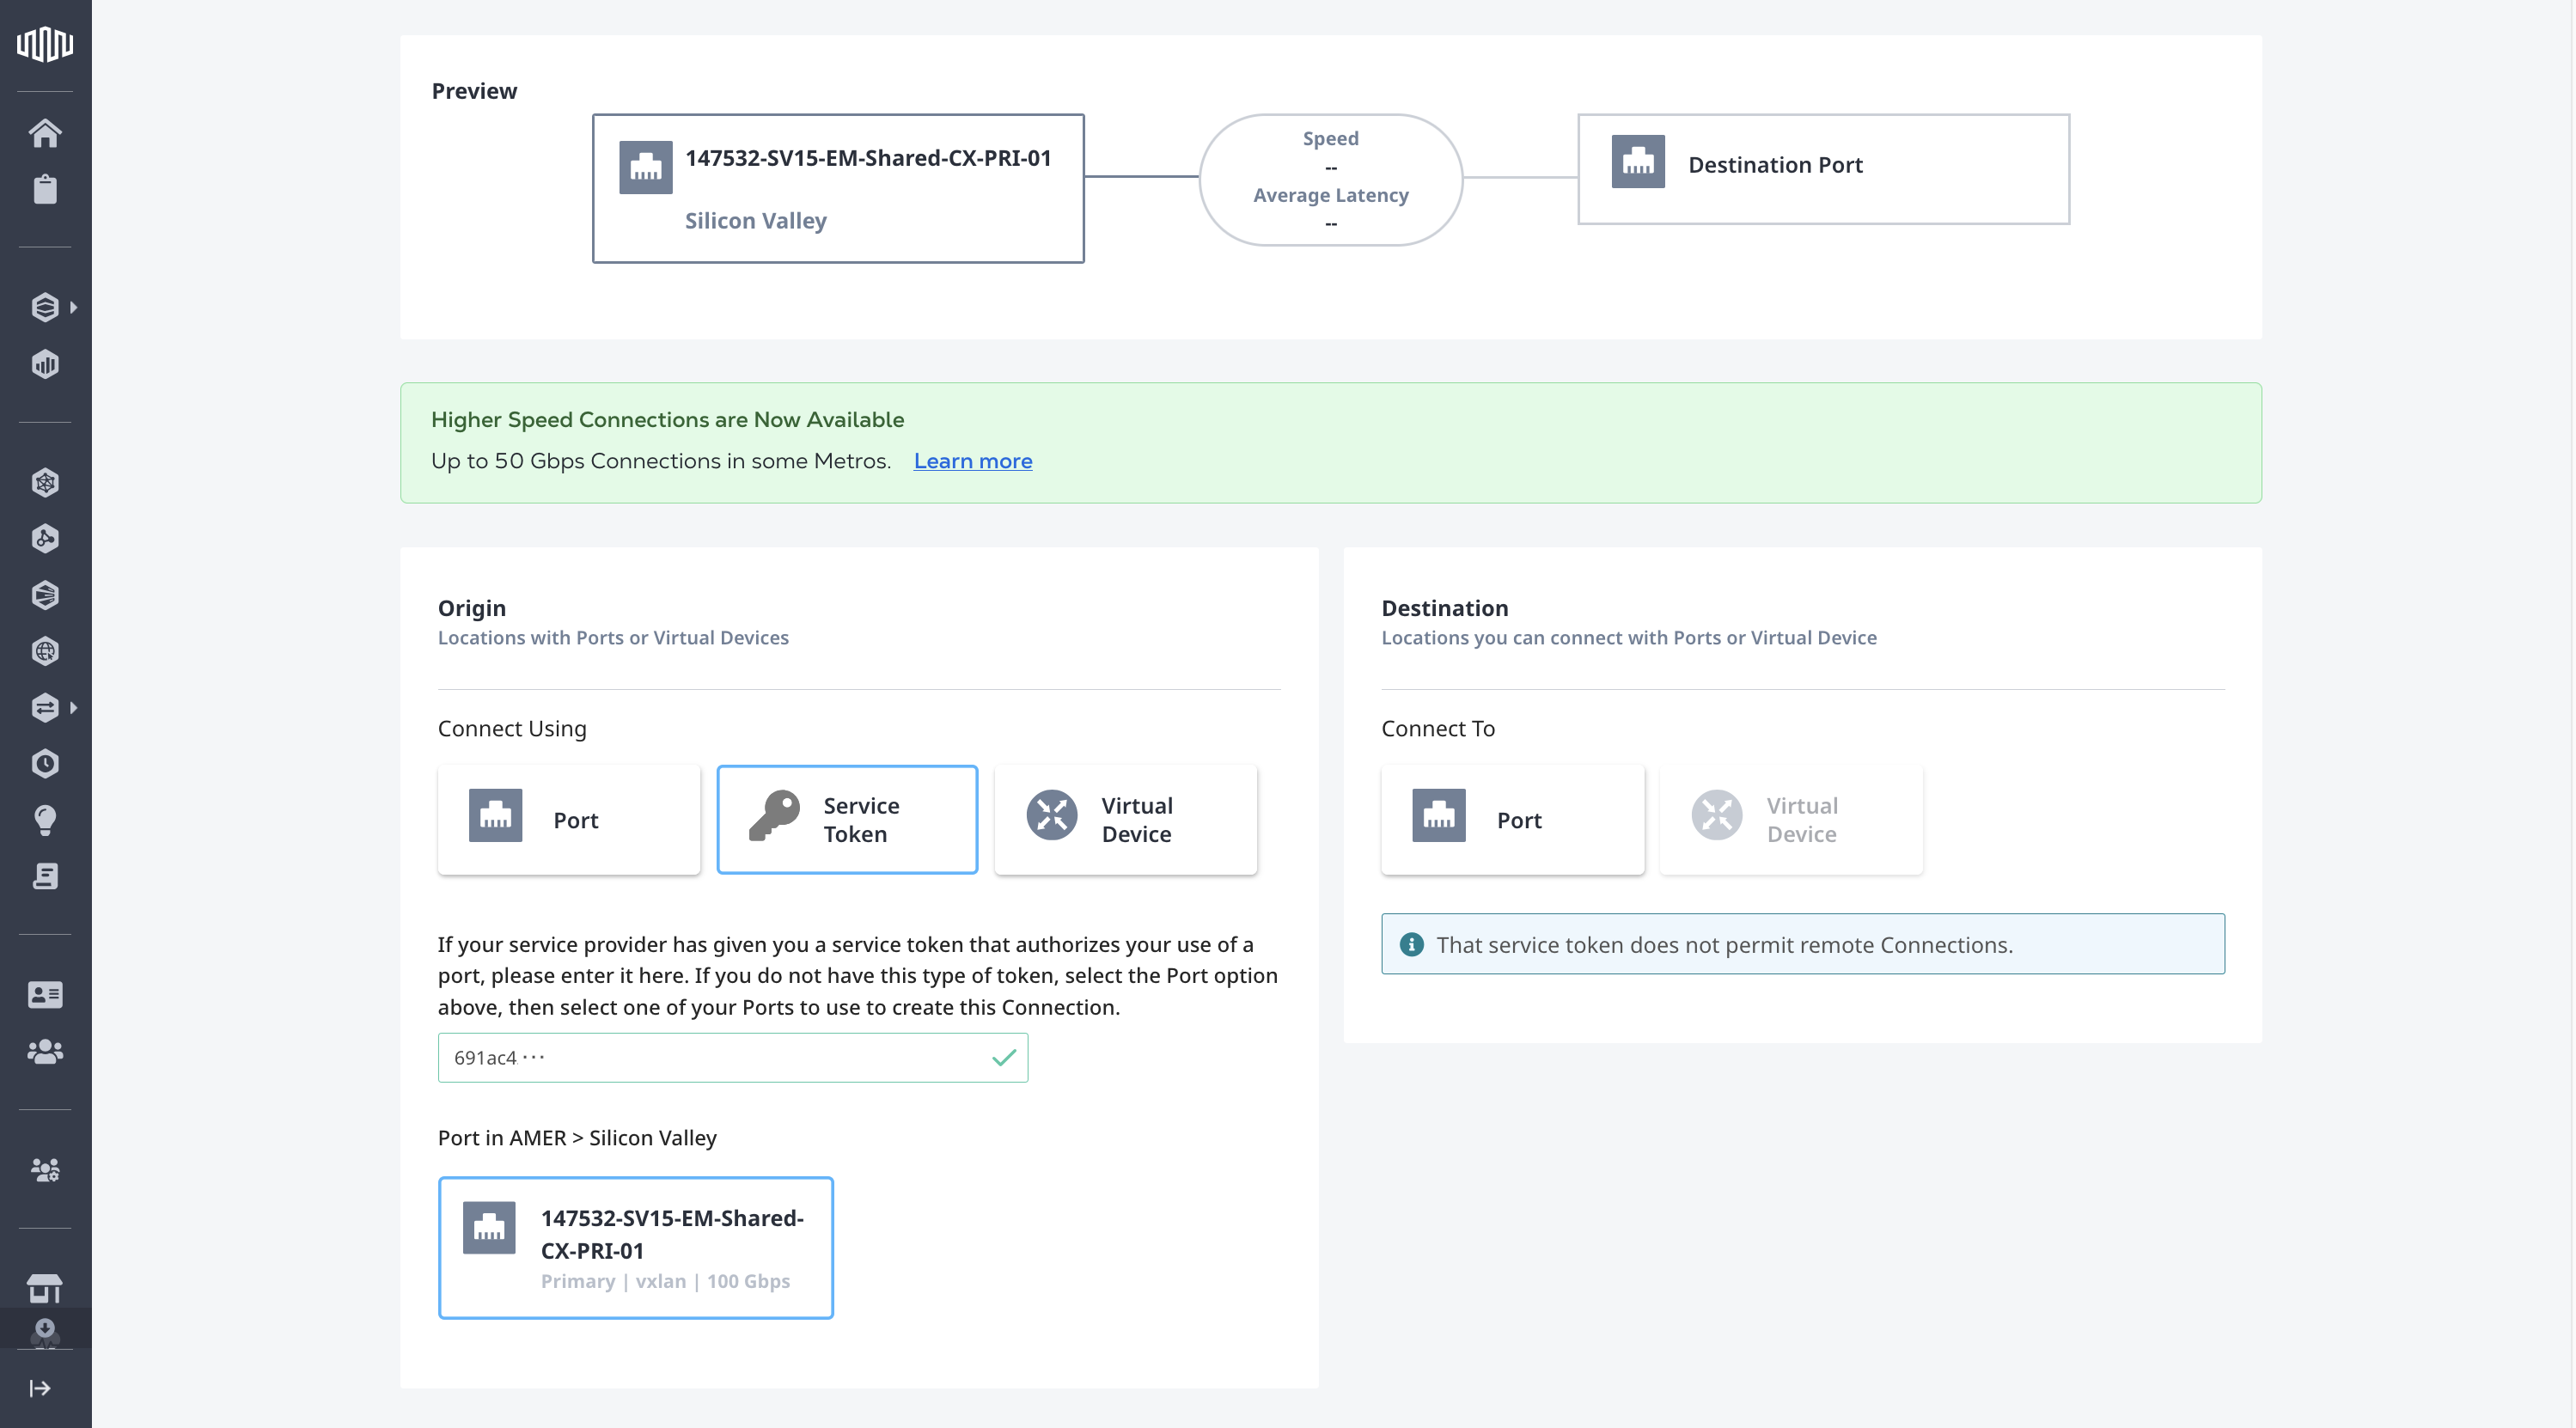Click the "Connect To" label
The width and height of the screenshot is (2576, 1428).
coord(1438,729)
